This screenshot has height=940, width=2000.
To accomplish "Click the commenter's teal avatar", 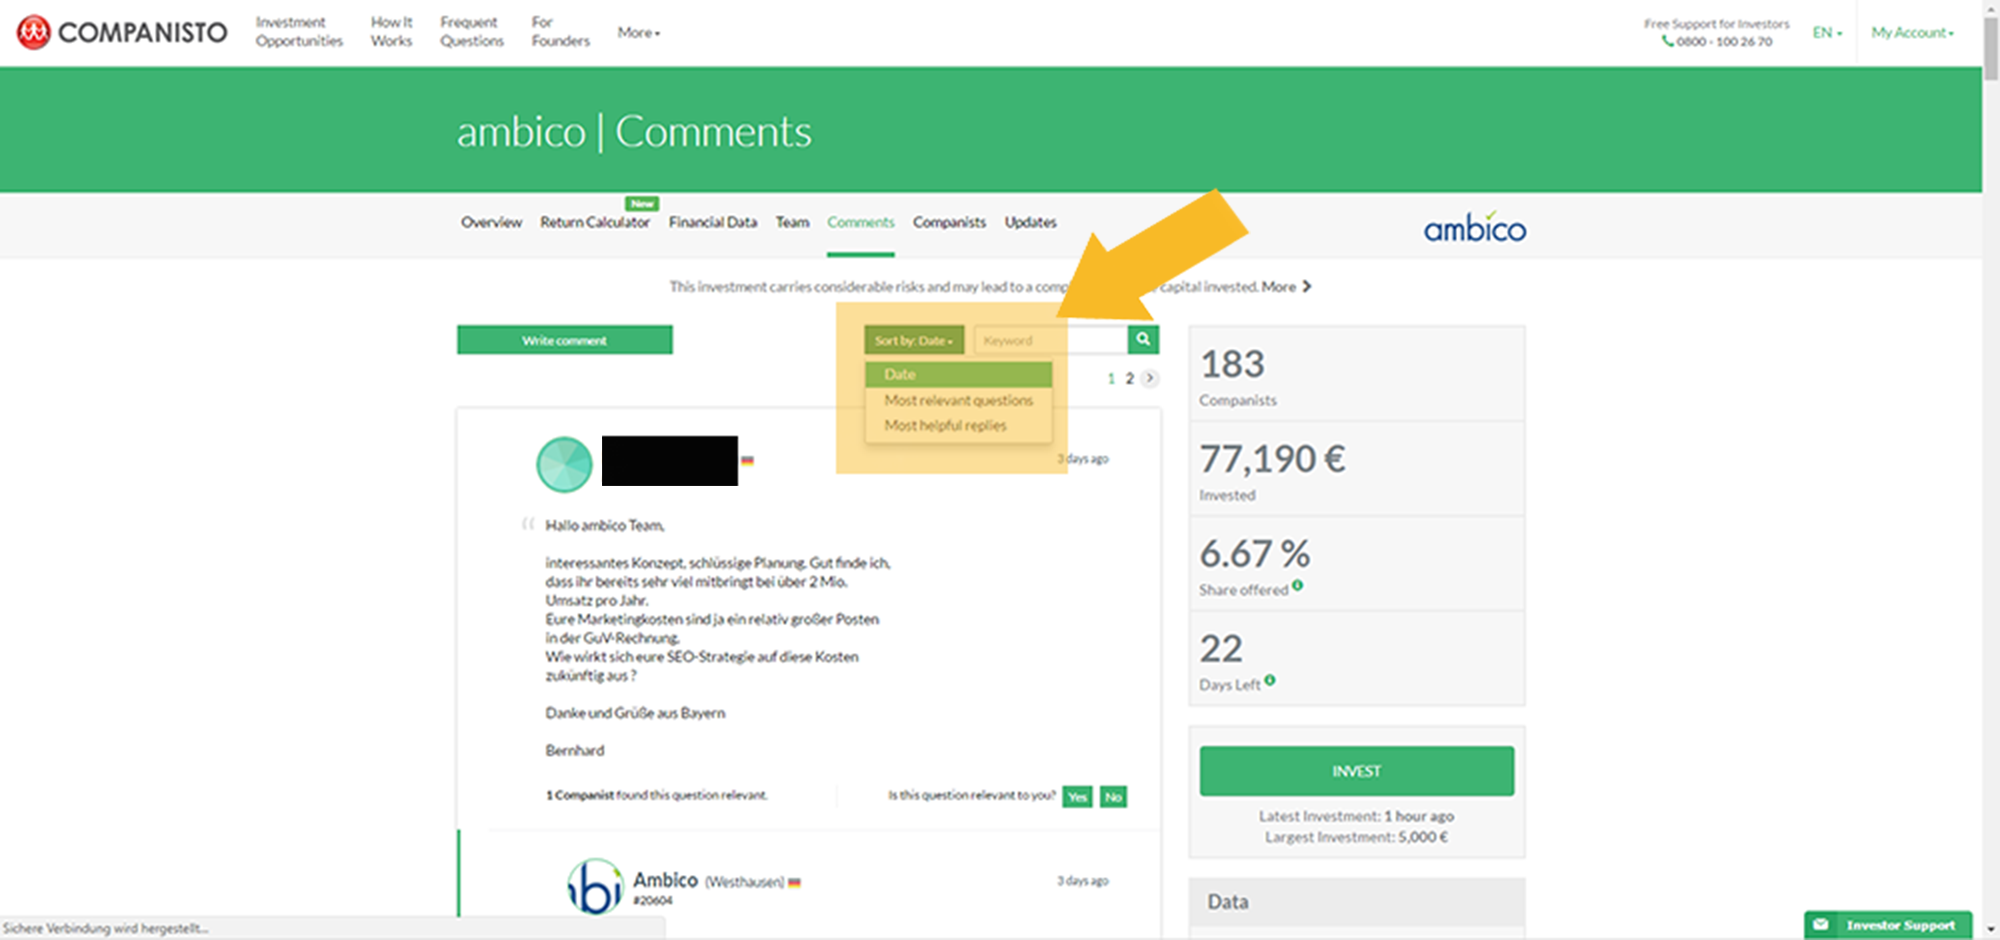I will (x=564, y=464).
